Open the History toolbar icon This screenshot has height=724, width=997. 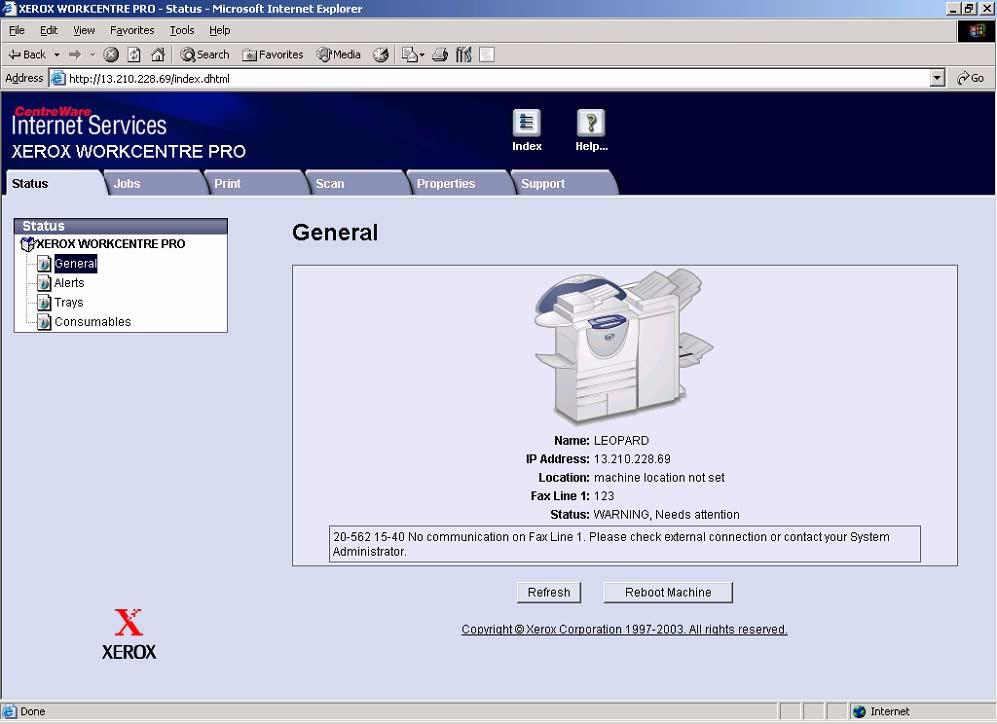pyautogui.click(x=381, y=55)
